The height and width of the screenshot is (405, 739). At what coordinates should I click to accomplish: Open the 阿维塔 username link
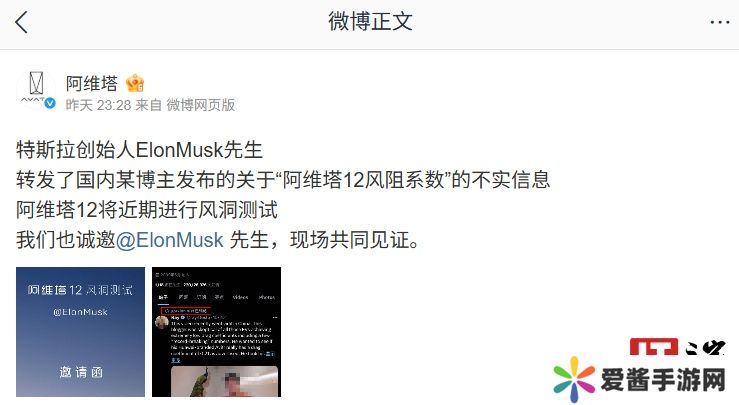[92, 83]
